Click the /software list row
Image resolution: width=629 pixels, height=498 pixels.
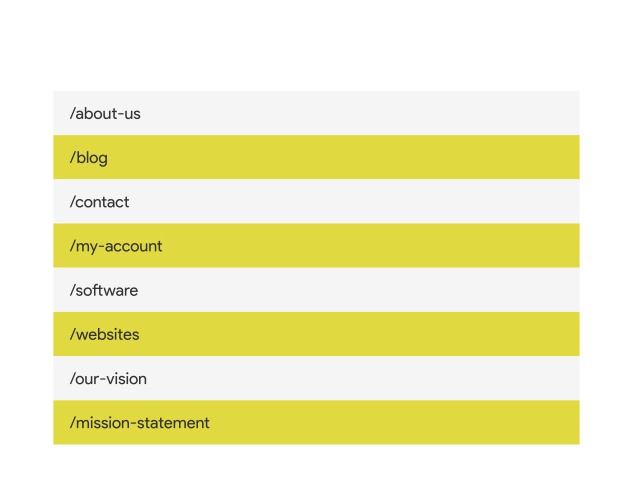click(x=316, y=290)
